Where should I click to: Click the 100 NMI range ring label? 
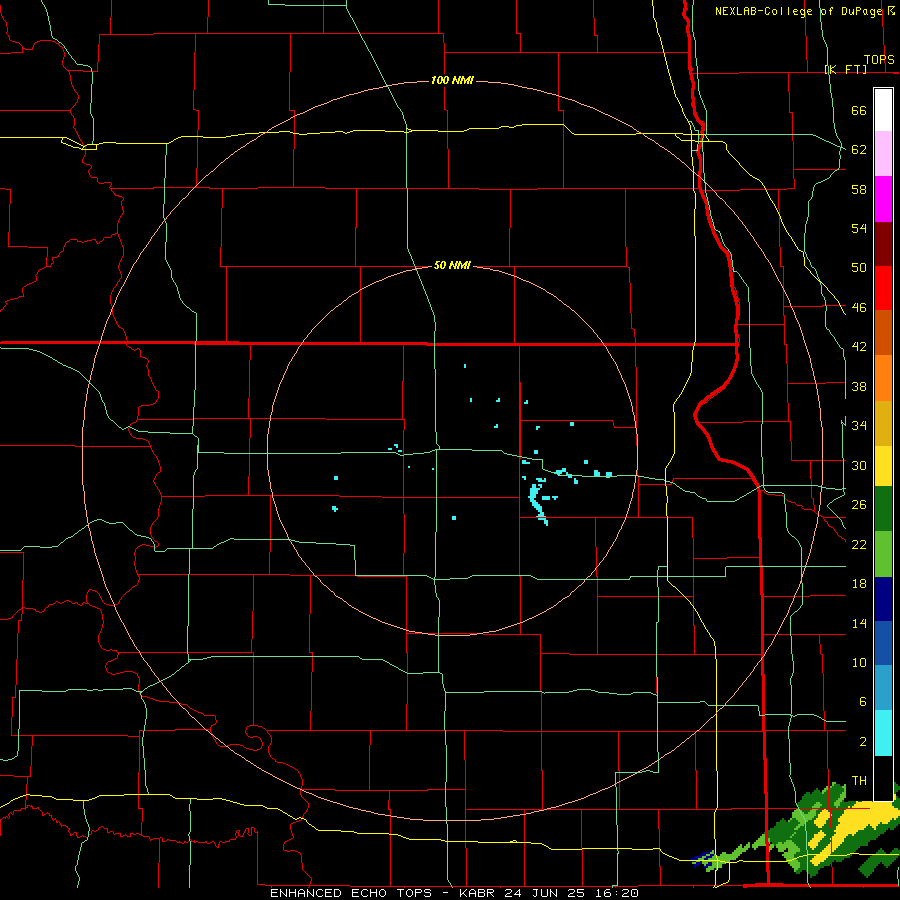click(x=452, y=80)
